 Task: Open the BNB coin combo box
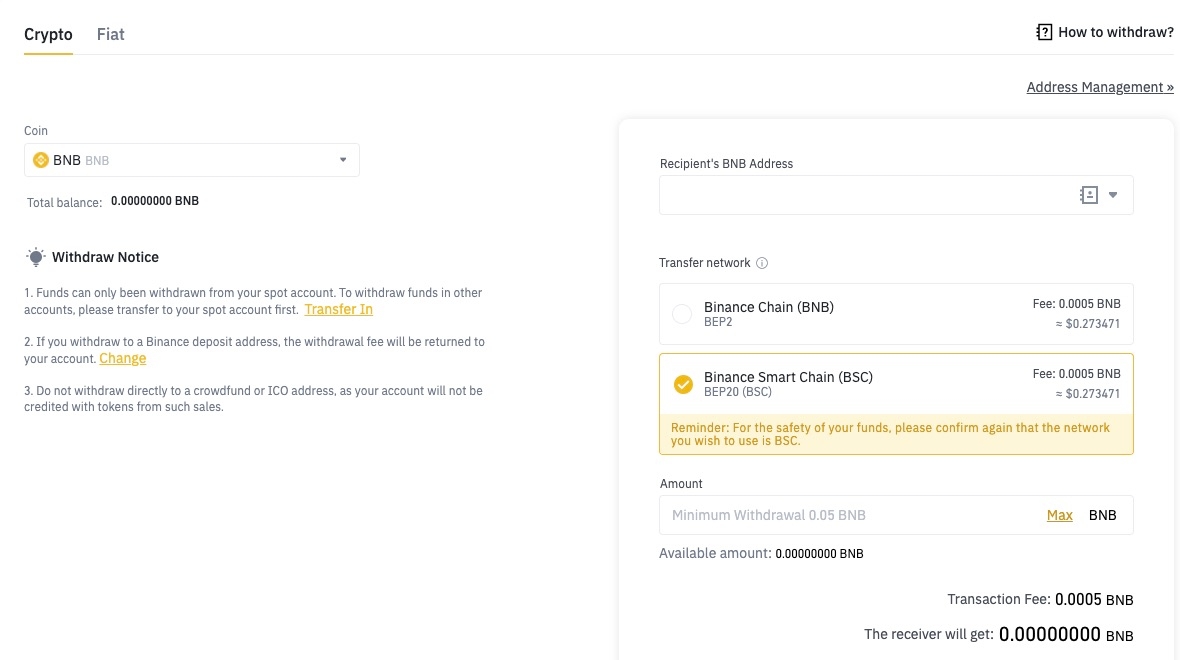[x=190, y=160]
